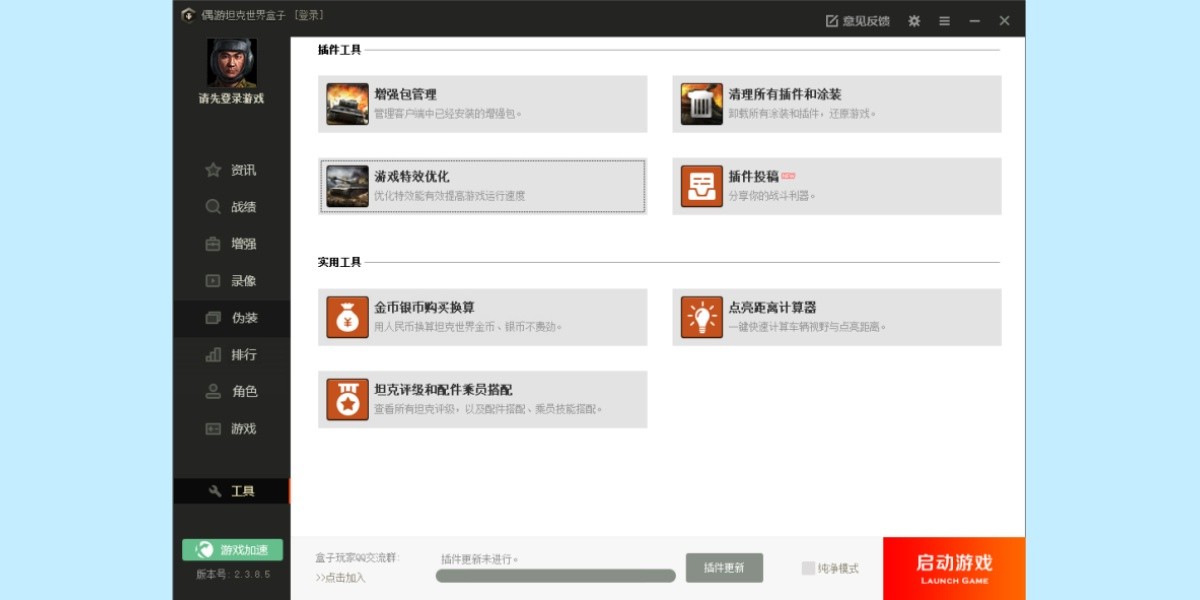Minimize the box window
Viewport: 1200px width, 600px height.
coord(975,20)
